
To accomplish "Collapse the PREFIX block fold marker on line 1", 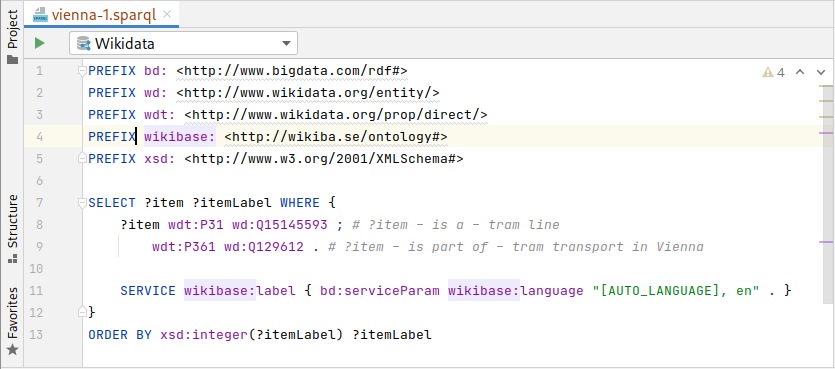I will tap(82, 71).
